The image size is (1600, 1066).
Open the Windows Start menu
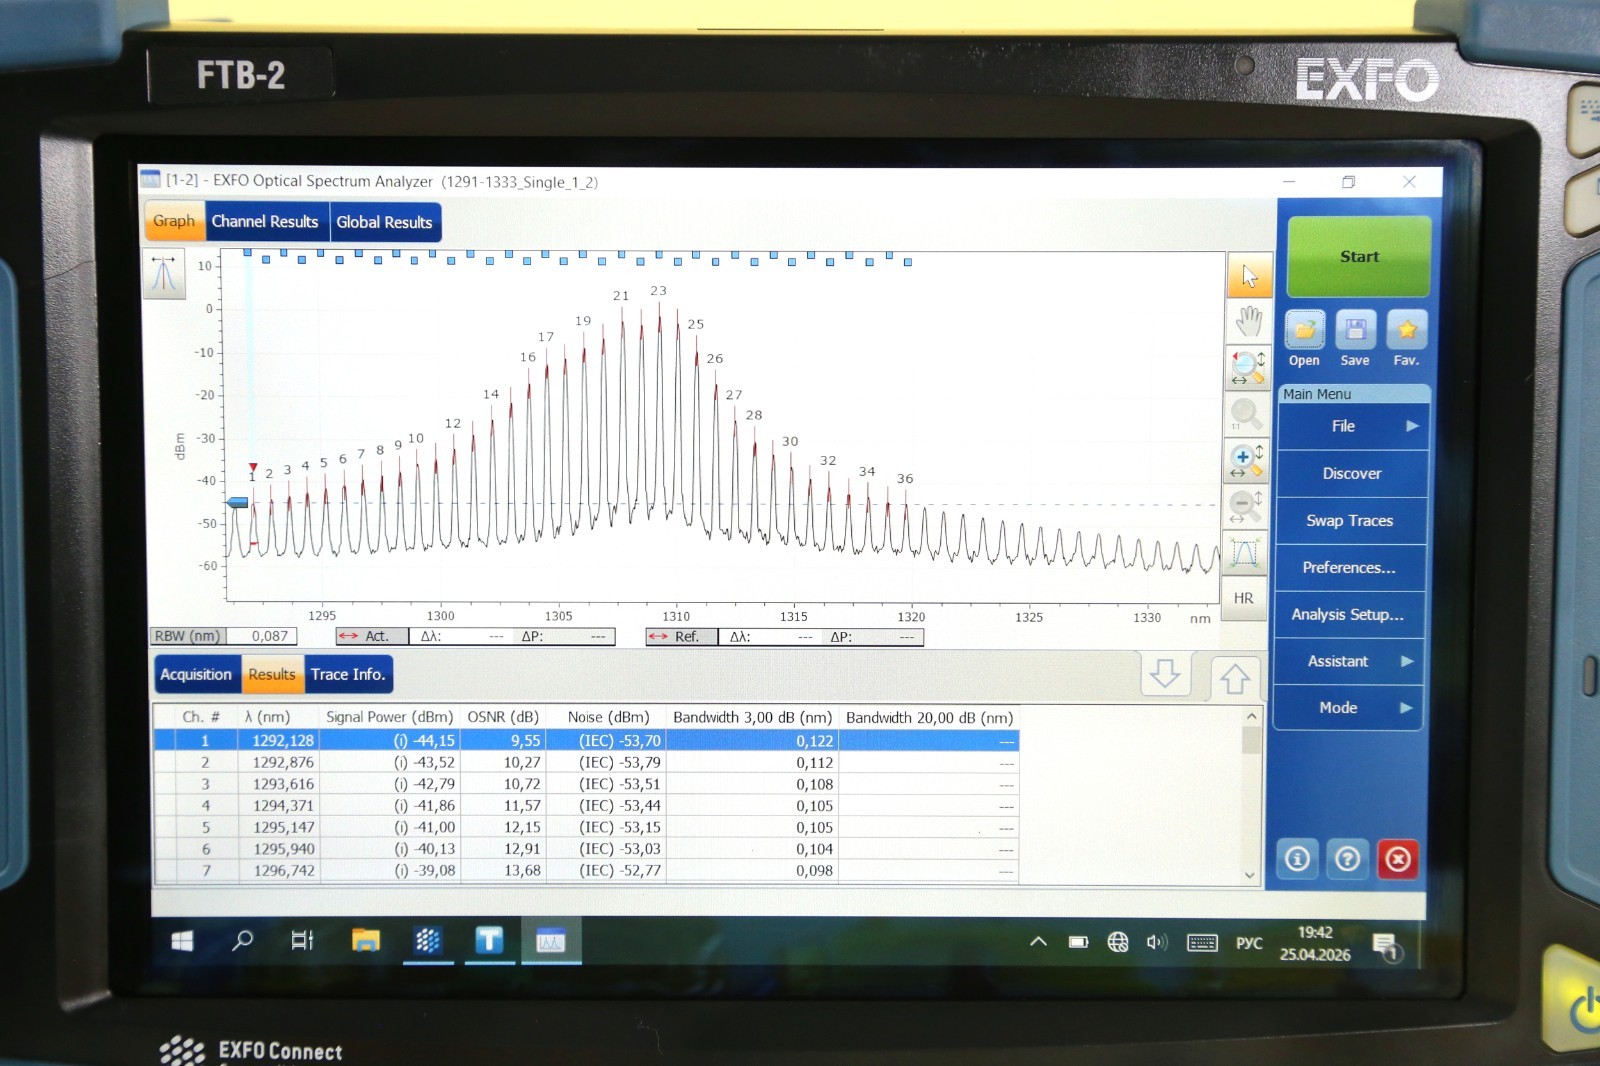182,941
